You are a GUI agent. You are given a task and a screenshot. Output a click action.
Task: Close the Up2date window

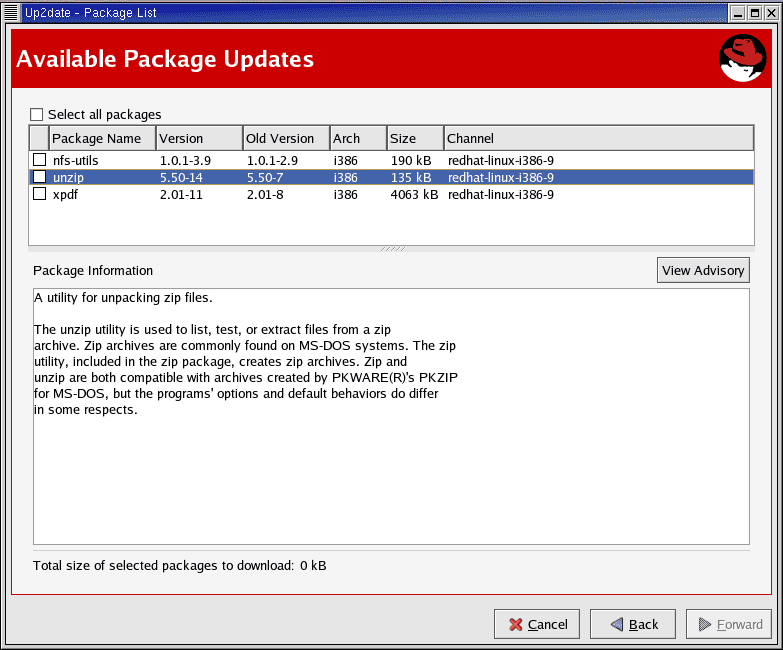pyautogui.click(x=772, y=13)
